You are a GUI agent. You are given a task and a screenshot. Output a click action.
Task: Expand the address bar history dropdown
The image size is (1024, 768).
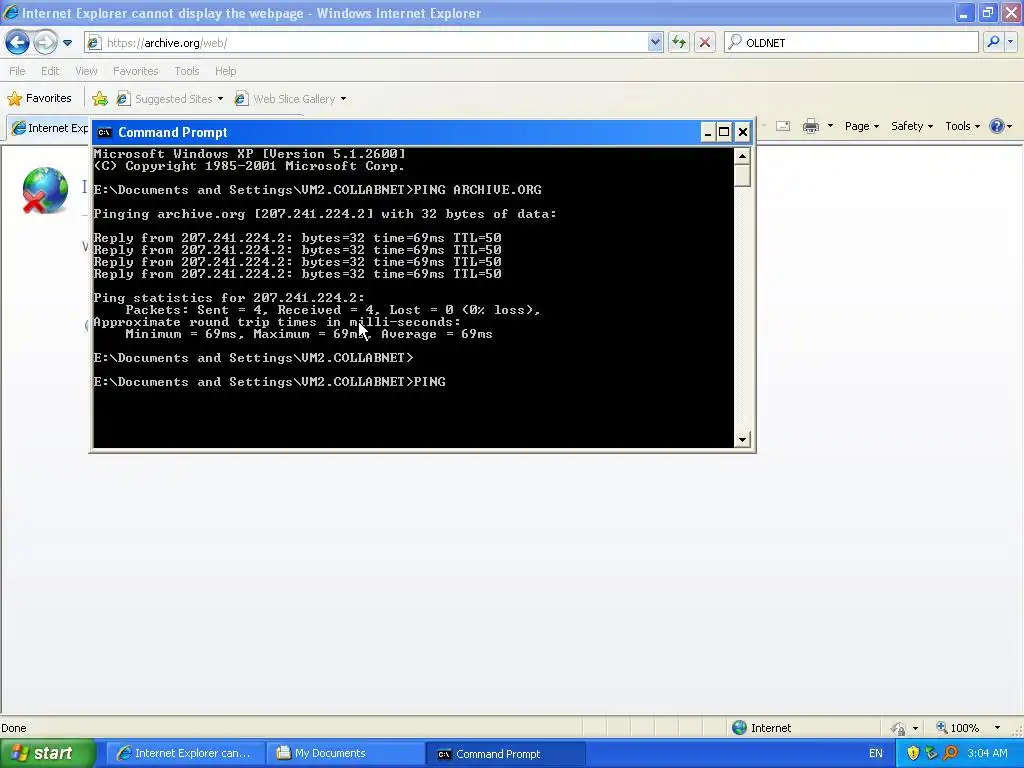[x=655, y=43]
